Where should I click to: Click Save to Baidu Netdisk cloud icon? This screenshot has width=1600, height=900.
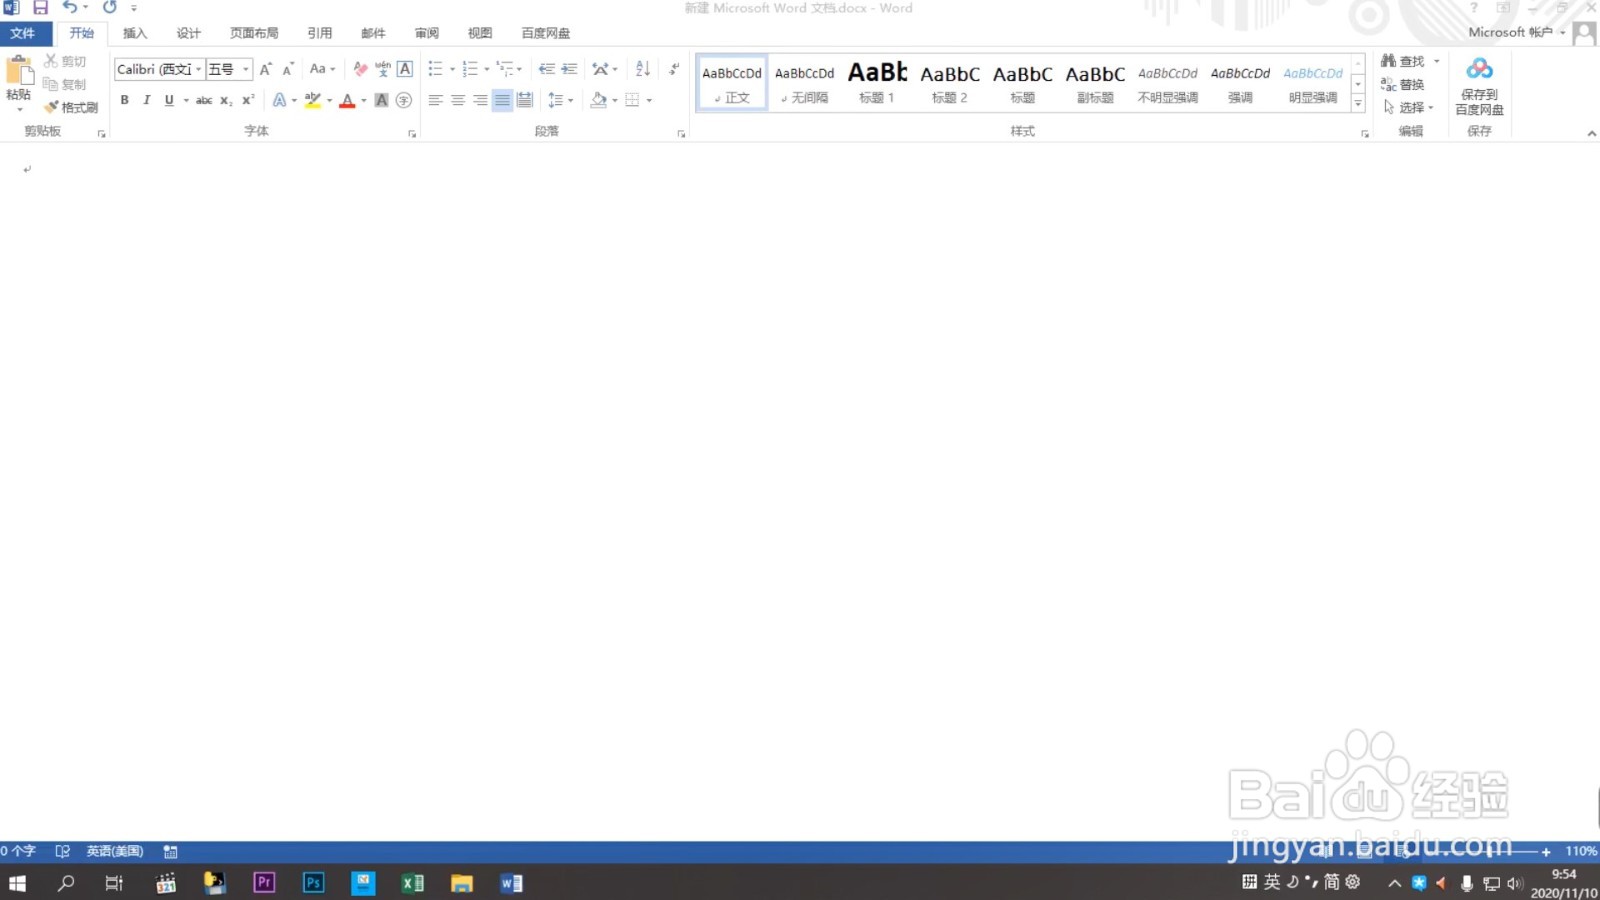tap(1479, 69)
